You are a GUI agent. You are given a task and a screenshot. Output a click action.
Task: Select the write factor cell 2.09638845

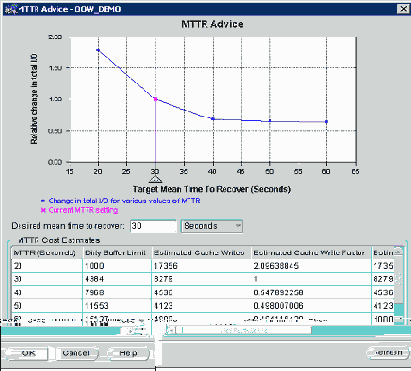click(311, 266)
